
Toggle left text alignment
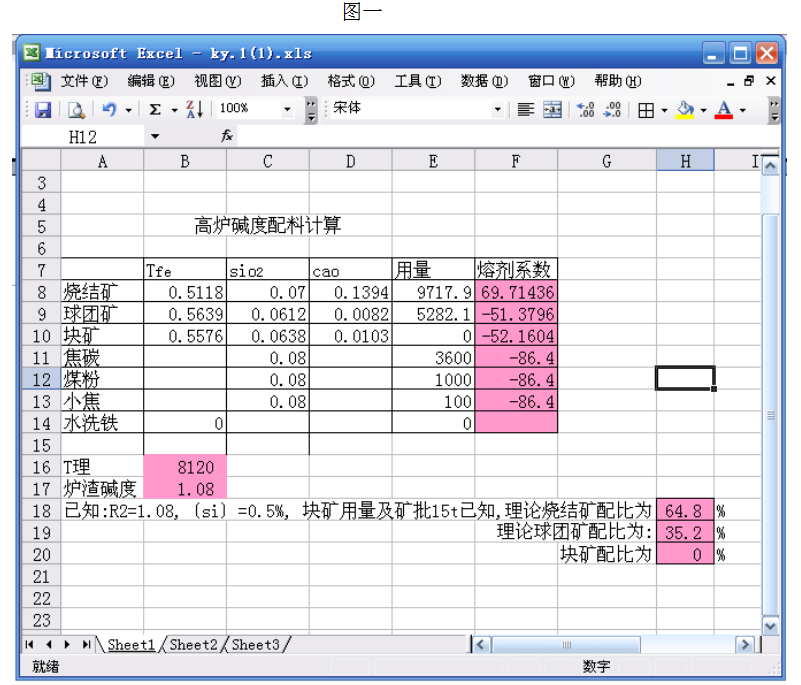[x=525, y=109]
